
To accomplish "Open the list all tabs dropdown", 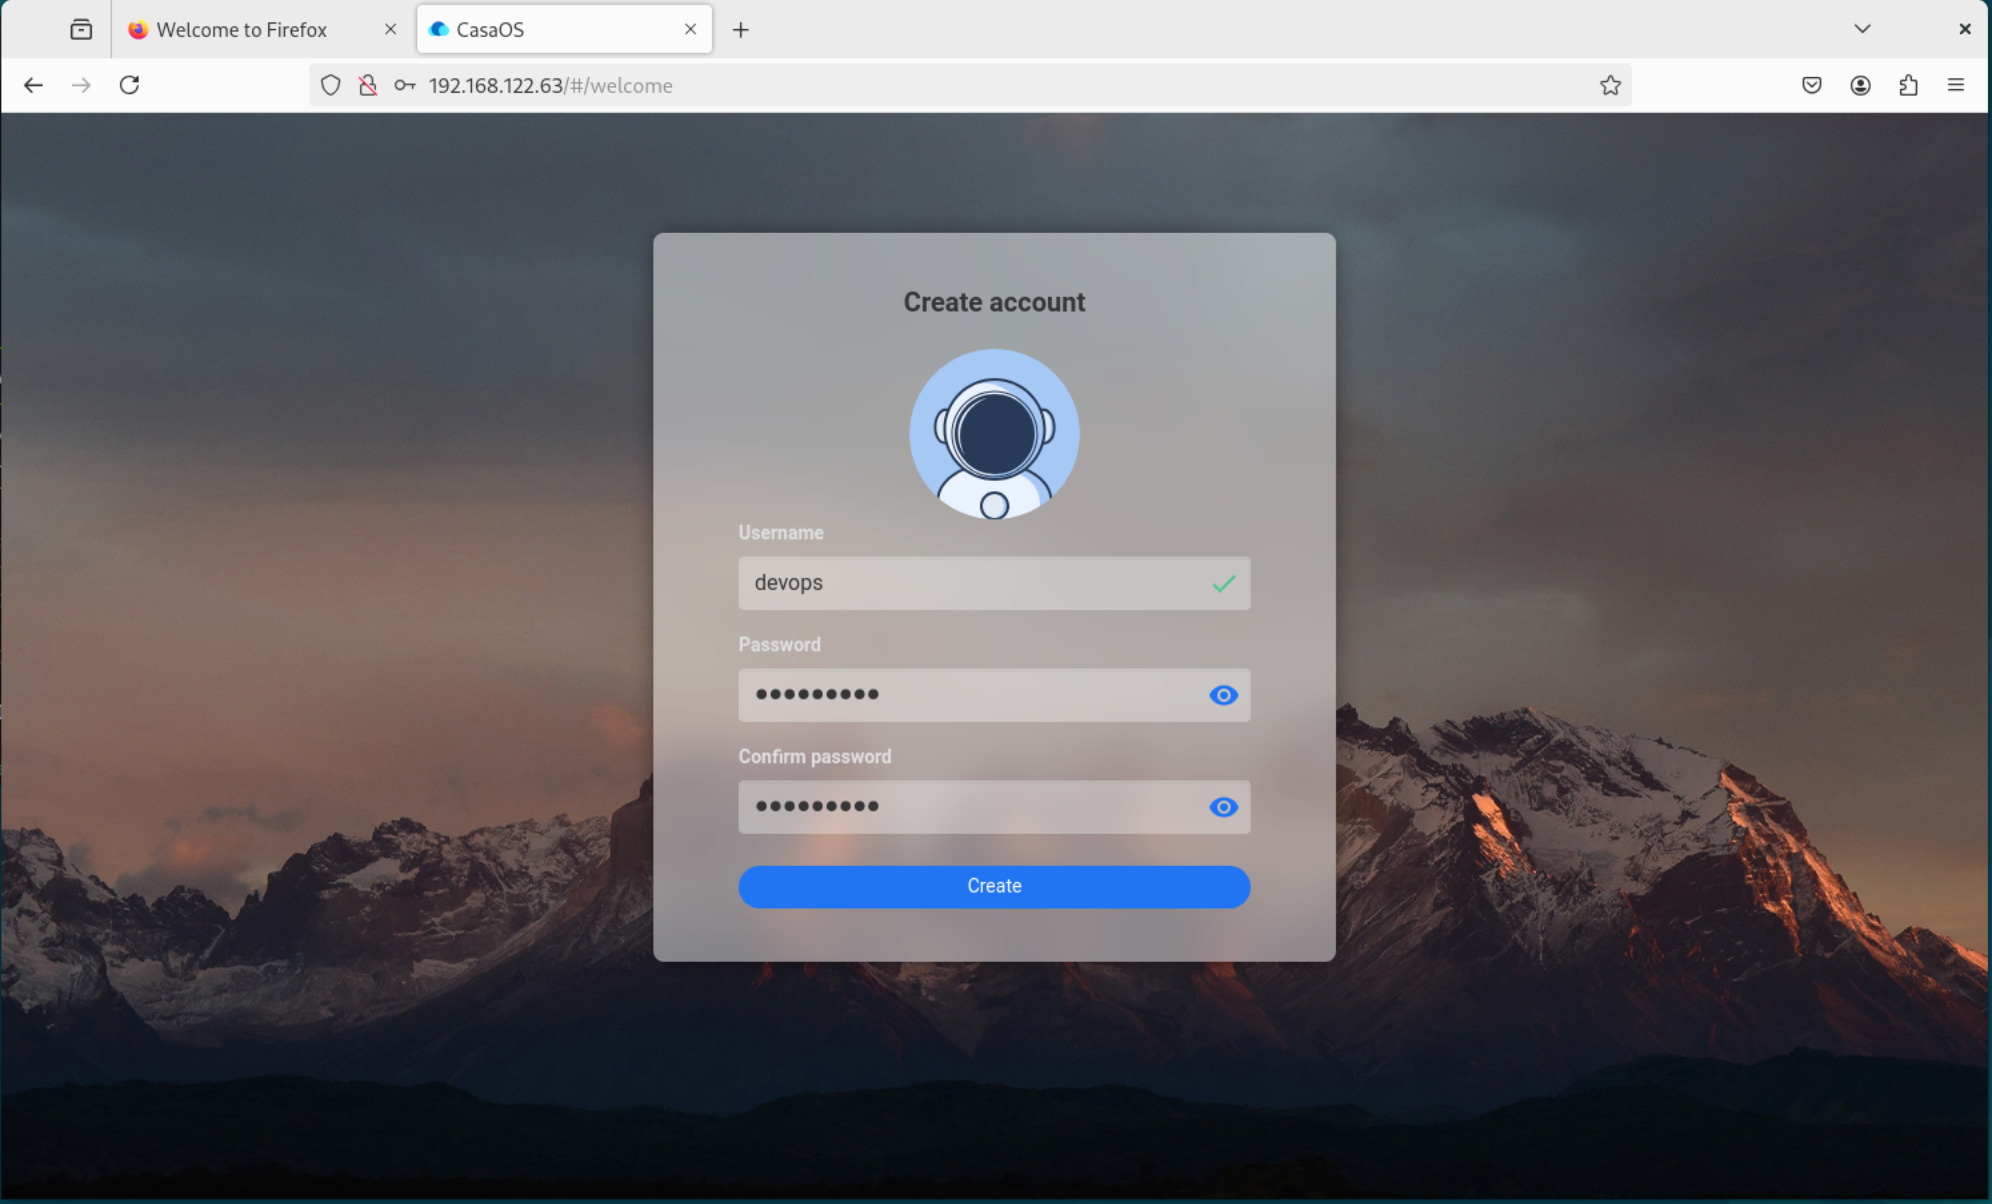I will tap(1861, 29).
